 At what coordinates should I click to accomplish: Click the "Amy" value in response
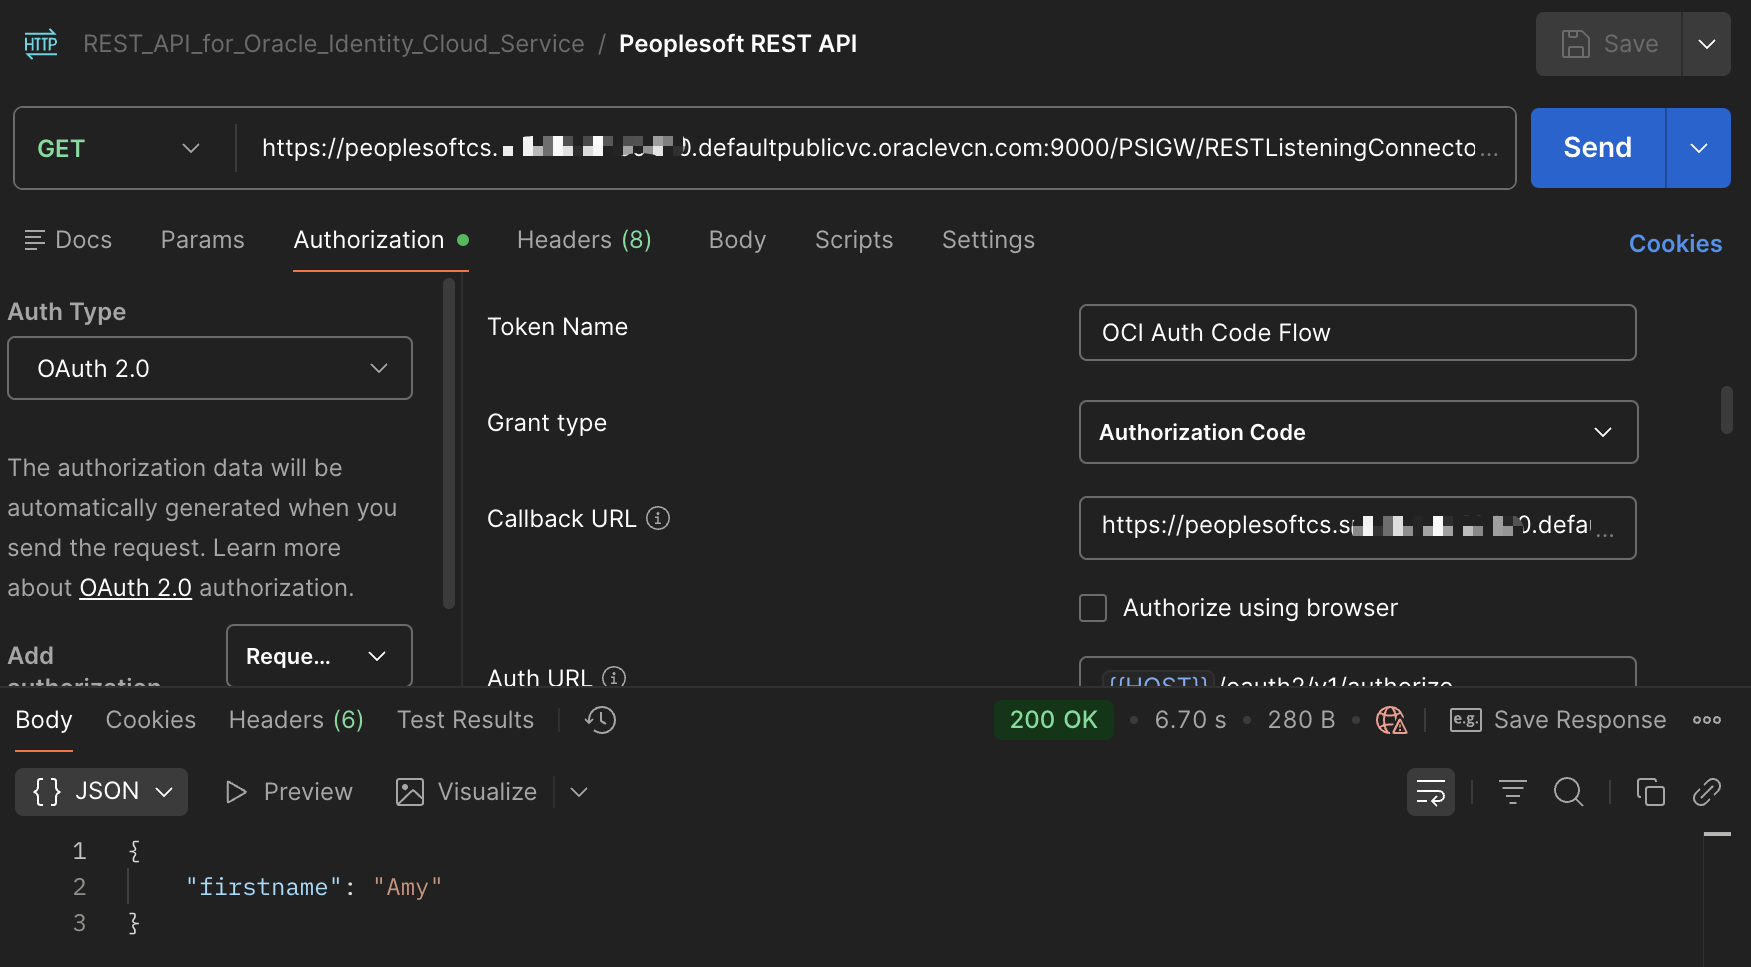coord(407,887)
